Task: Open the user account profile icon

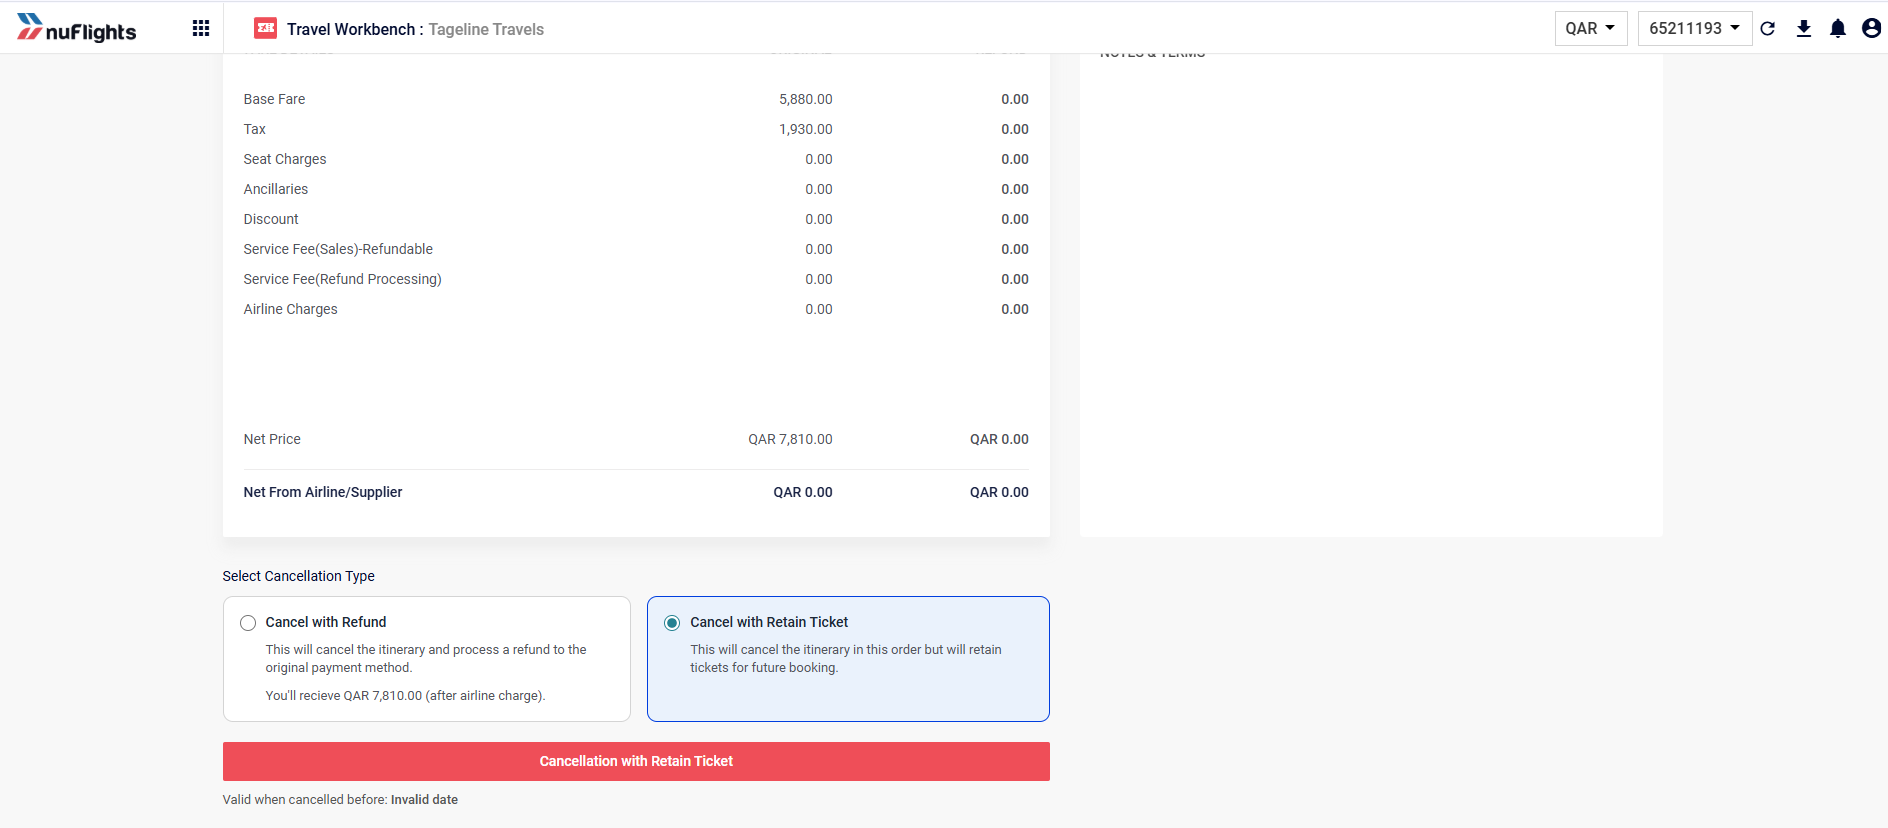Action: 1871,28
